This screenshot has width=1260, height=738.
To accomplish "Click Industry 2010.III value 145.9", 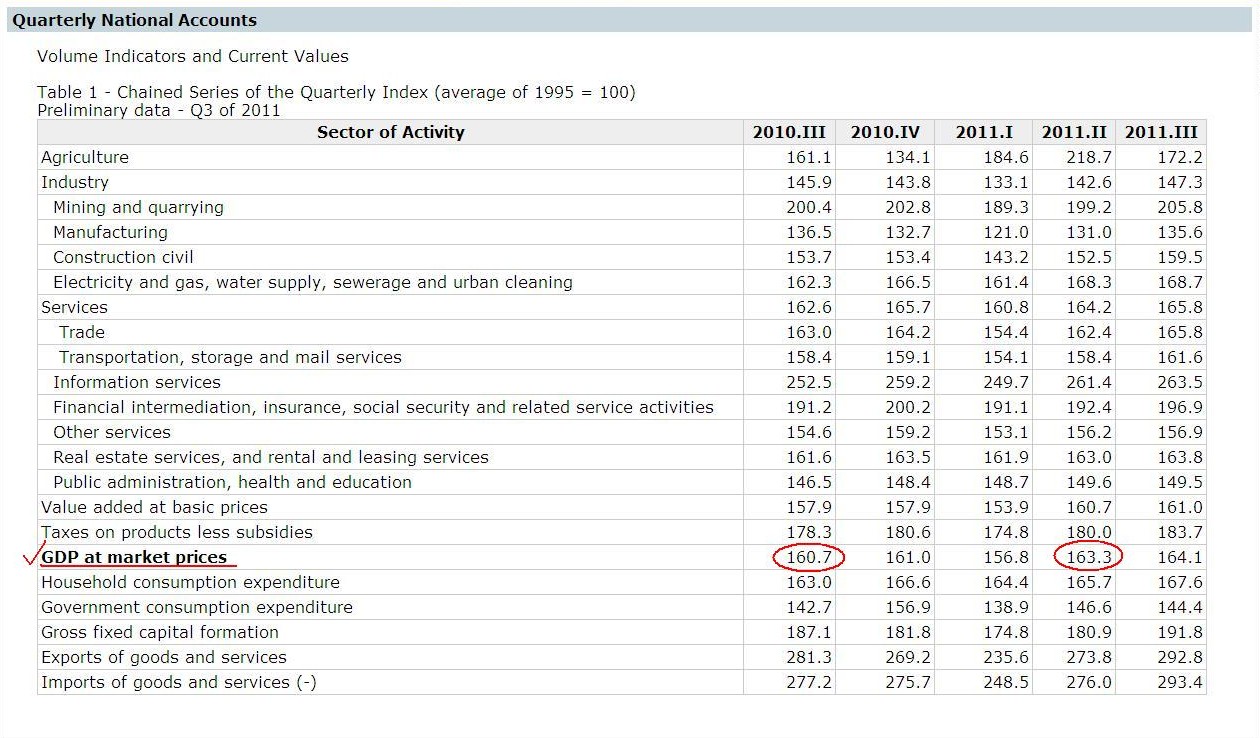I will click(x=809, y=182).
